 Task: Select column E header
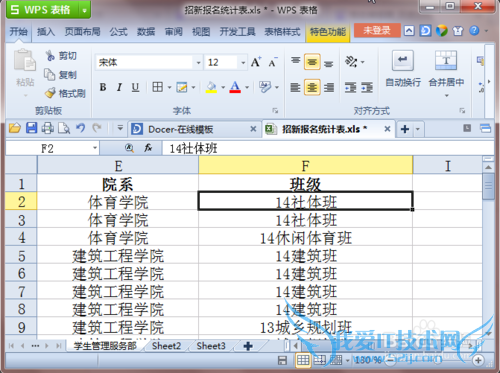pos(118,165)
